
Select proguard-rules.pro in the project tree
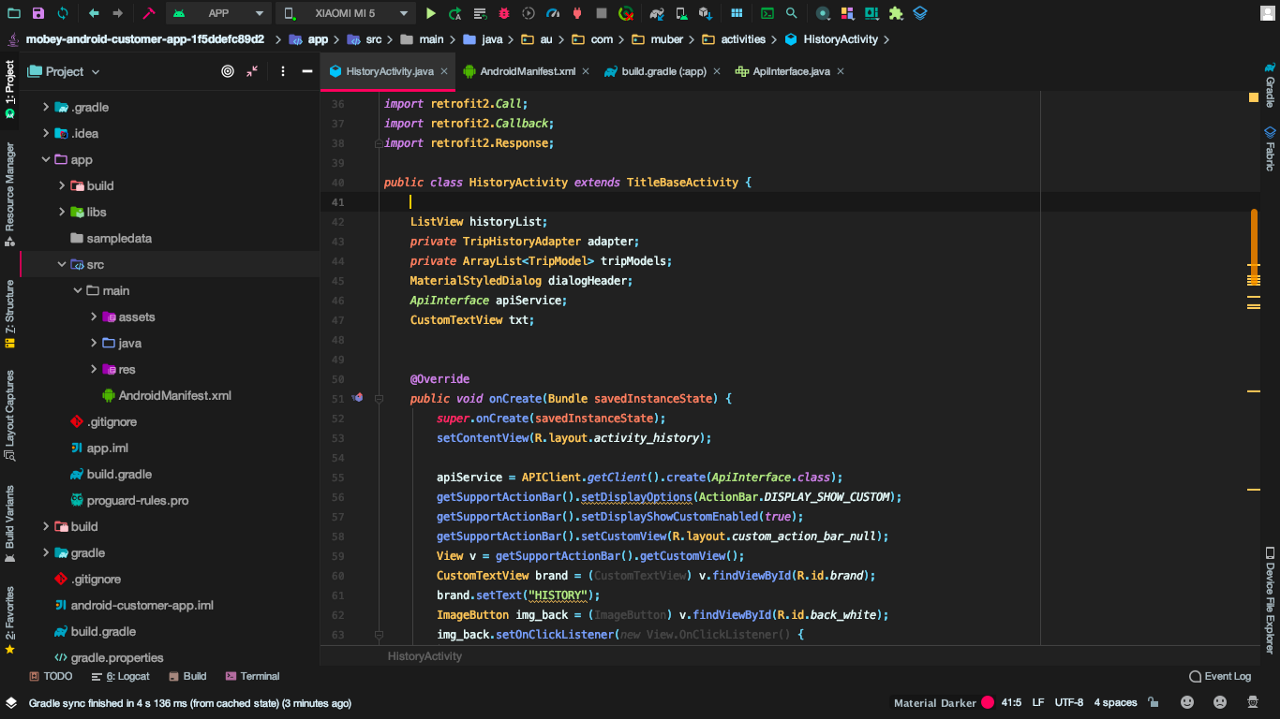click(137, 500)
